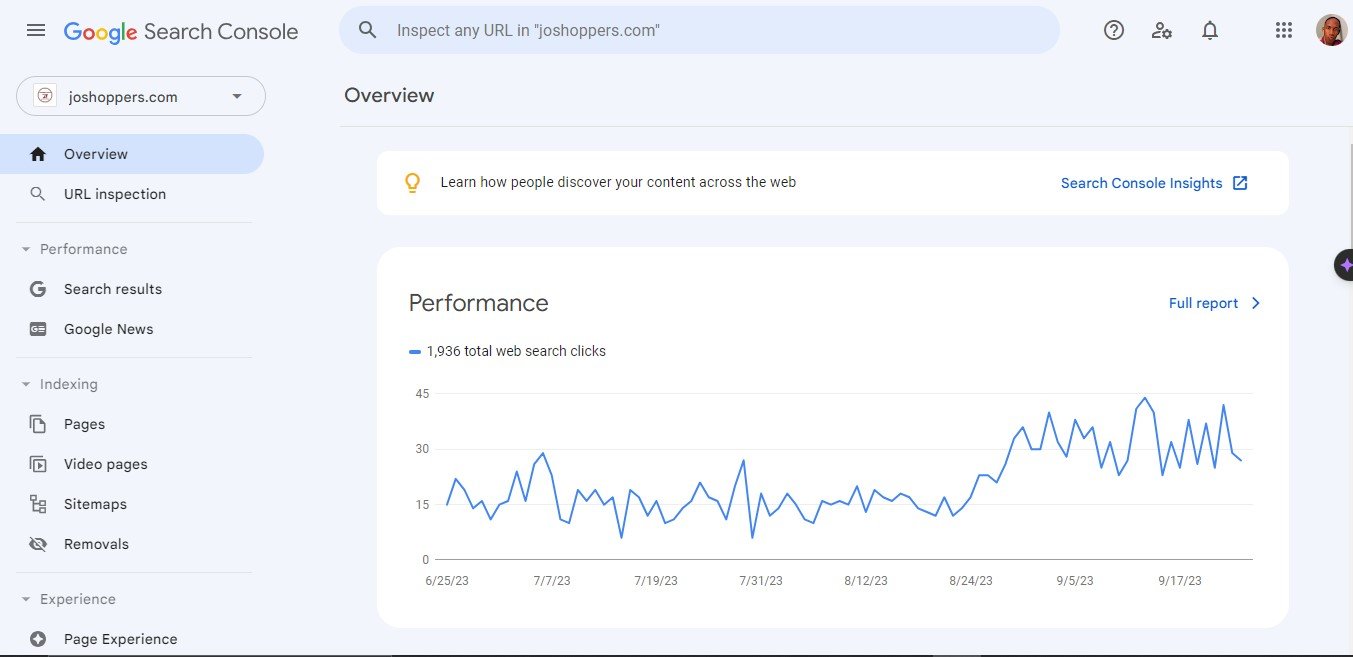This screenshot has width=1353, height=657.
Task: Click the search magnifier icon
Action: [x=368, y=30]
